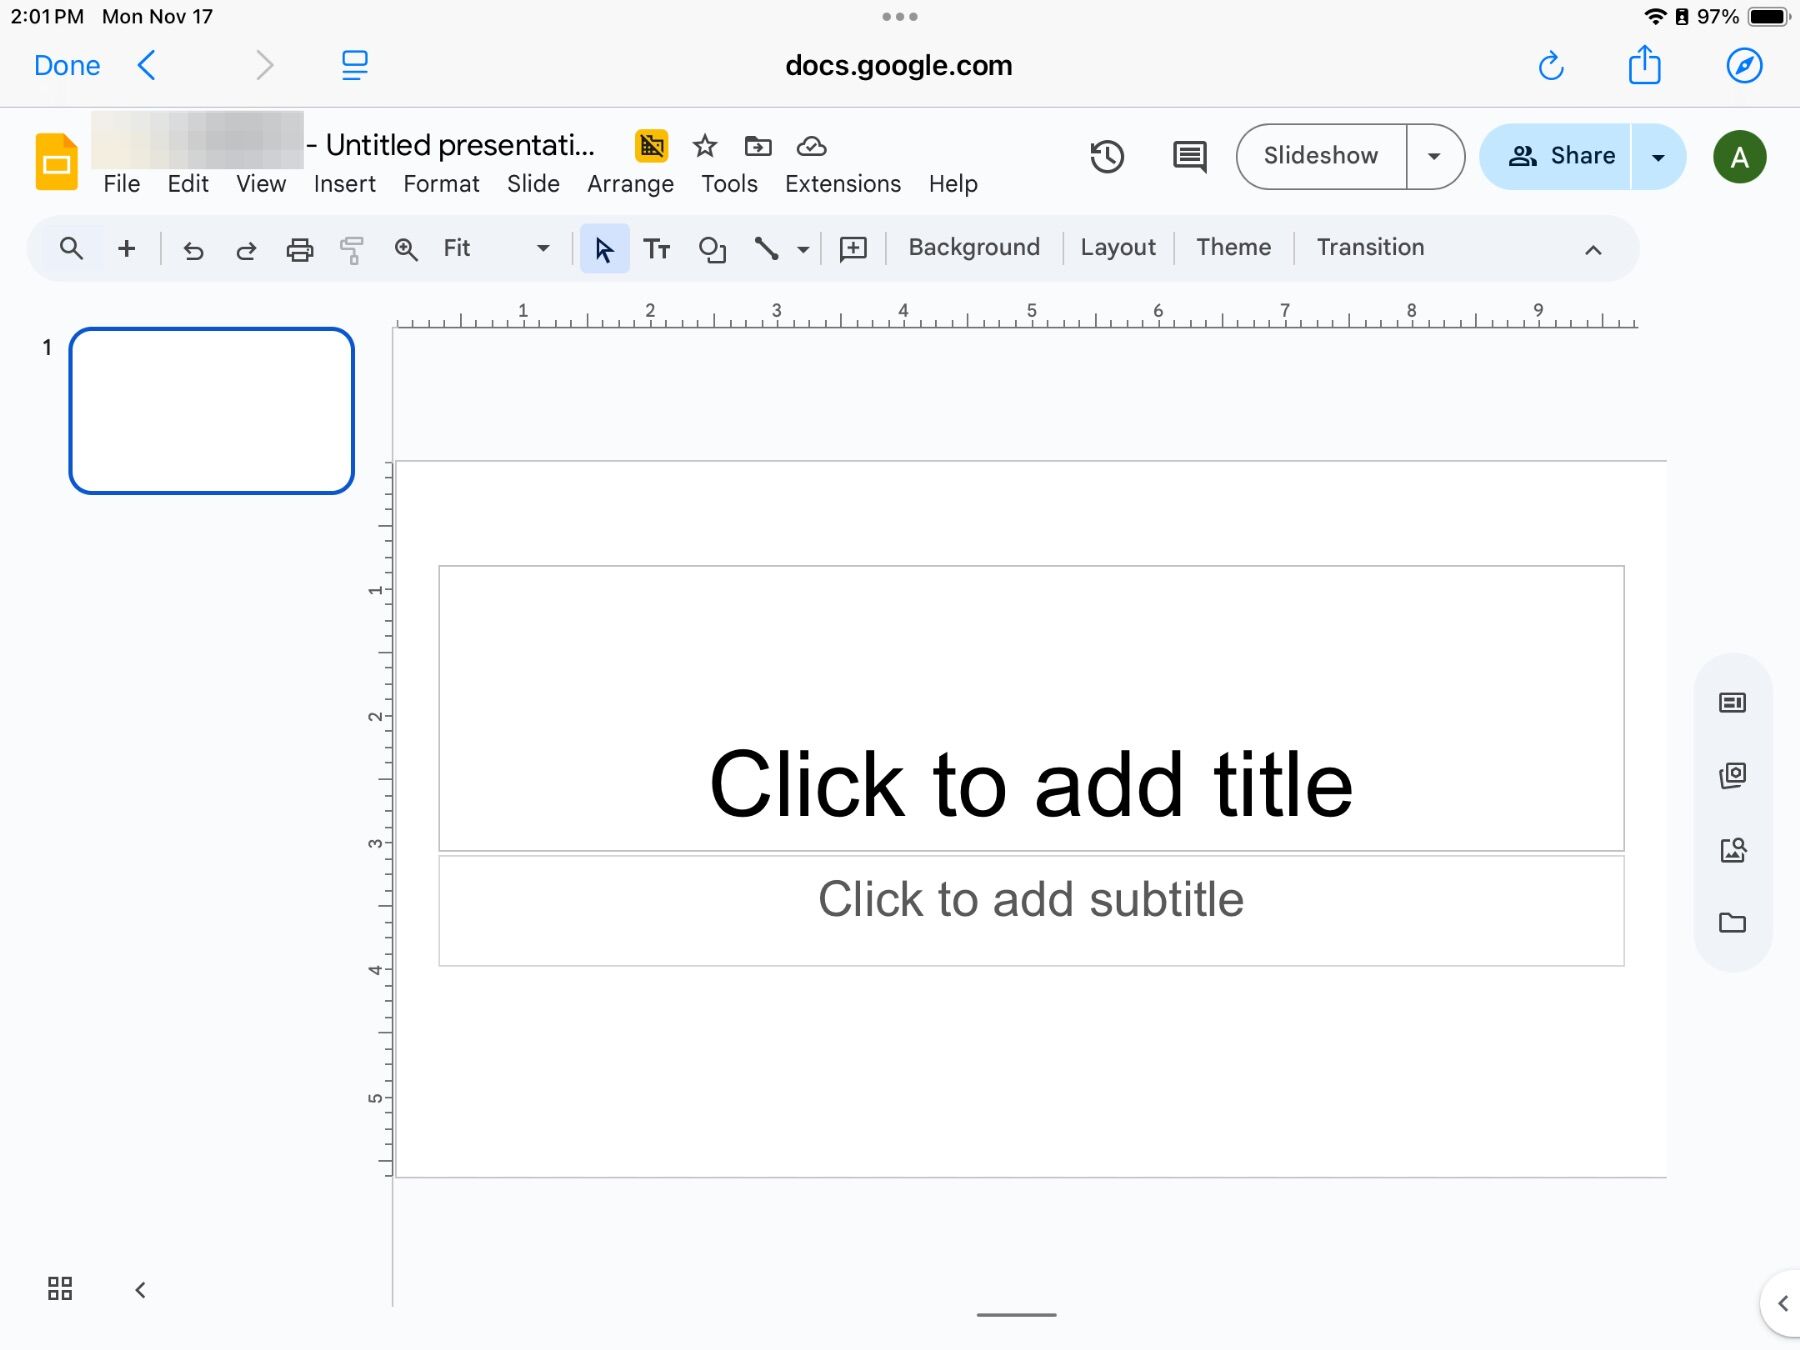Open page in Safari compass icon
Image resolution: width=1800 pixels, height=1350 pixels.
pos(1744,66)
